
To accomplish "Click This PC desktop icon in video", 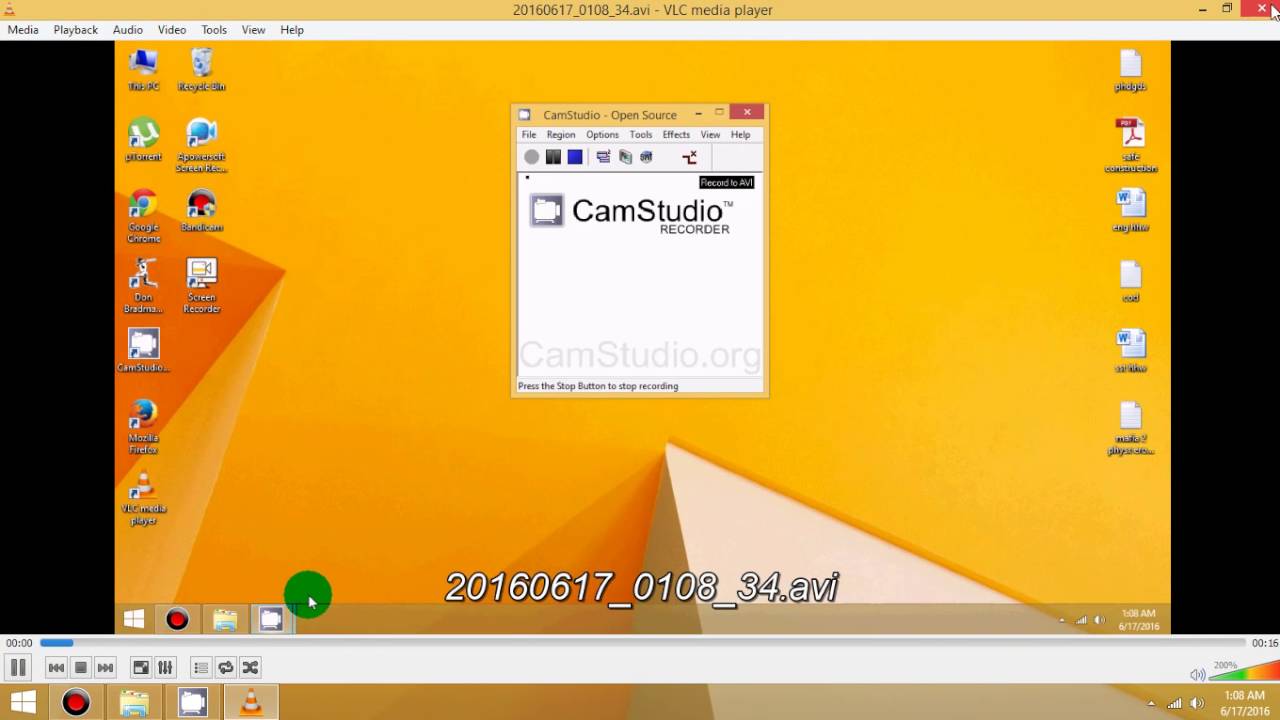I will click(143, 70).
